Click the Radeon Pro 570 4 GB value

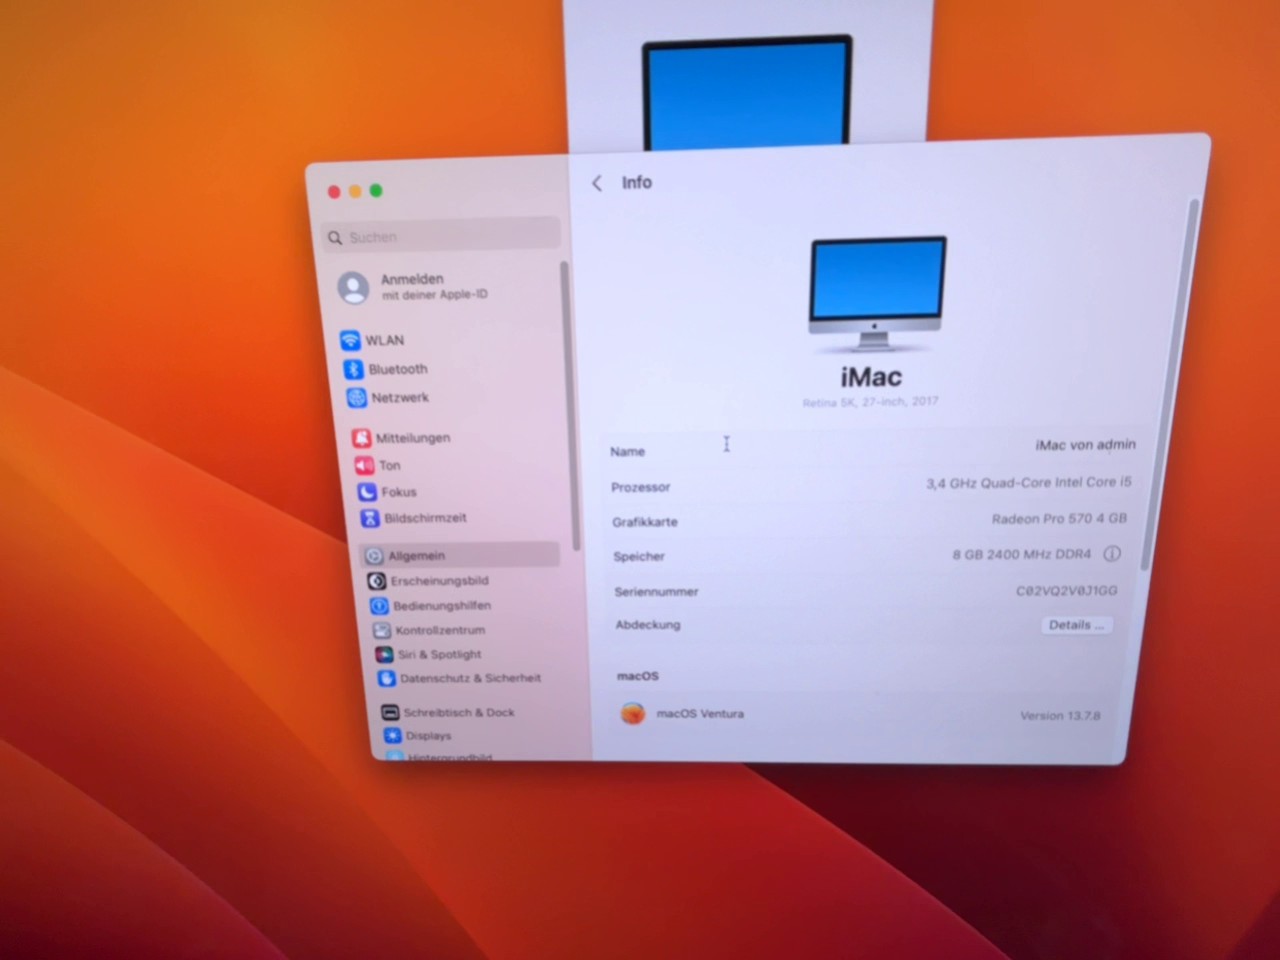(1059, 519)
